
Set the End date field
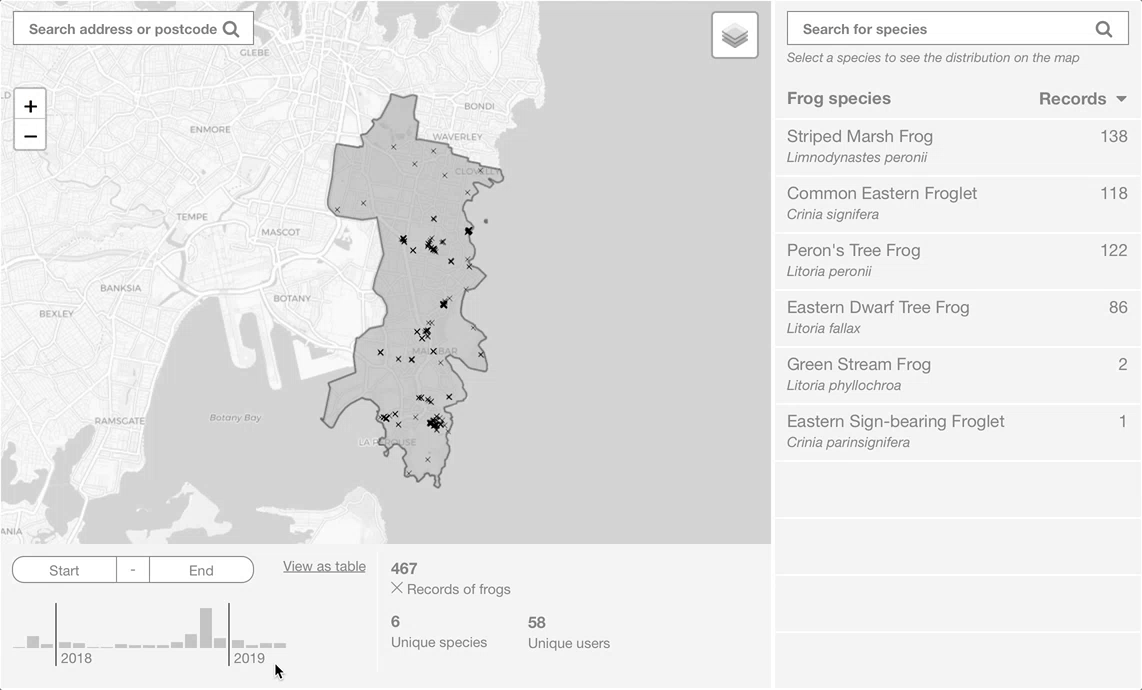coord(202,570)
